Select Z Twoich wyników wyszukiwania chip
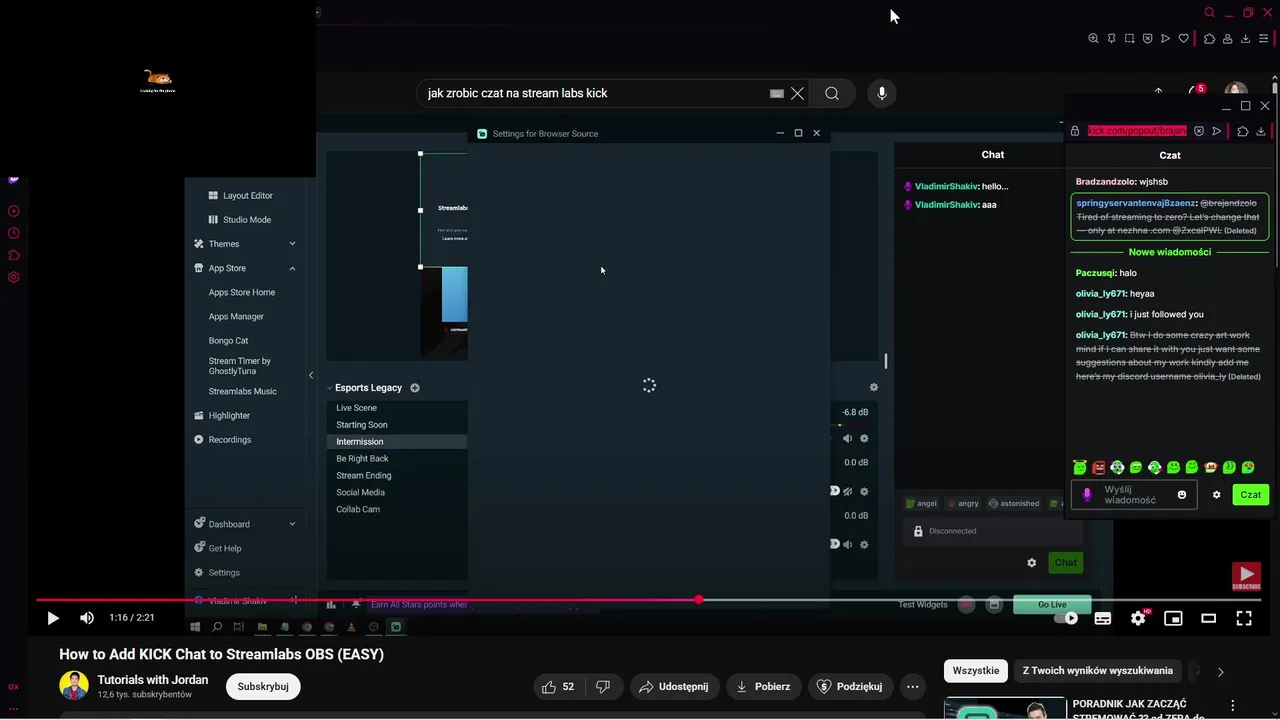The image size is (1280, 720). (1097, 670)
